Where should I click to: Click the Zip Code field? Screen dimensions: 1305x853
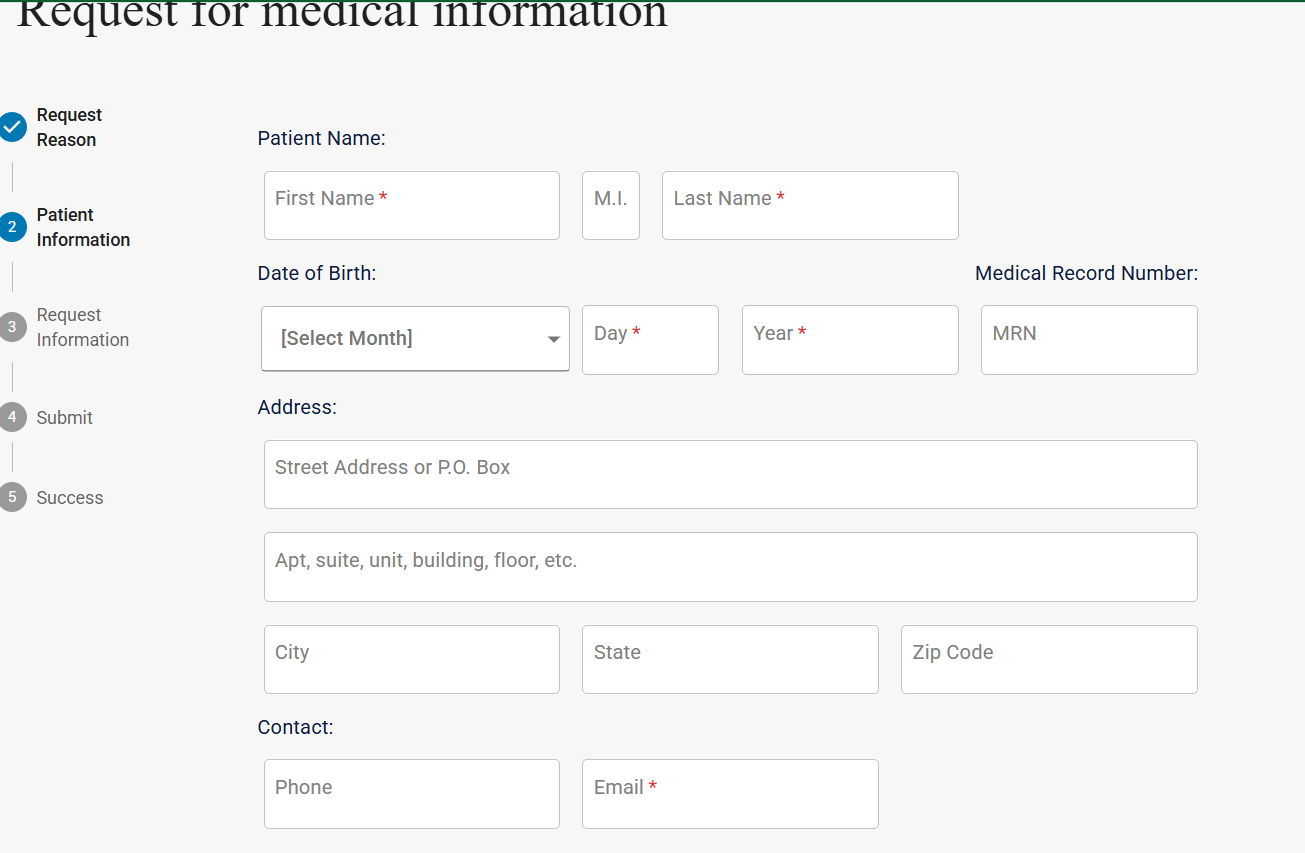coord(1049,659)
